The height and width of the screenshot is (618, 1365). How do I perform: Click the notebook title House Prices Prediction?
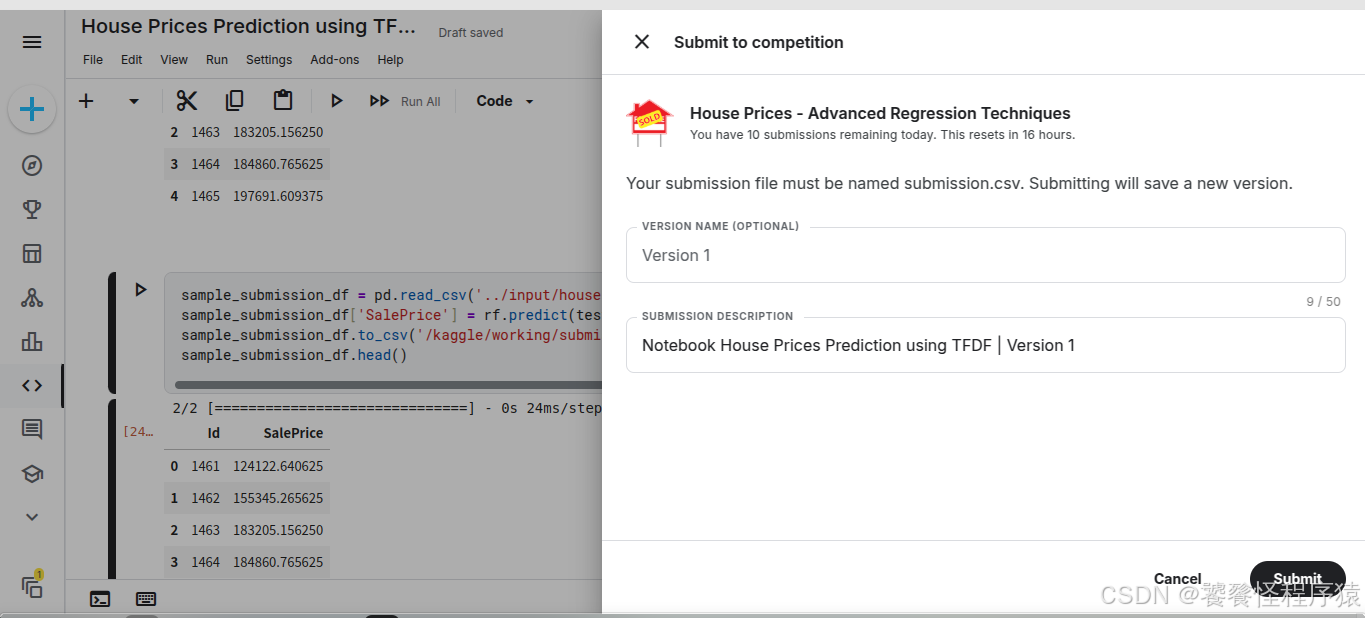[248, 27]
